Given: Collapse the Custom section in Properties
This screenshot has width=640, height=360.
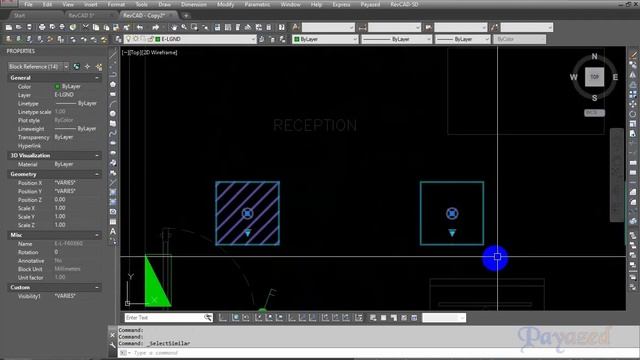Looking at the screenshot, I should click(97, 287).
